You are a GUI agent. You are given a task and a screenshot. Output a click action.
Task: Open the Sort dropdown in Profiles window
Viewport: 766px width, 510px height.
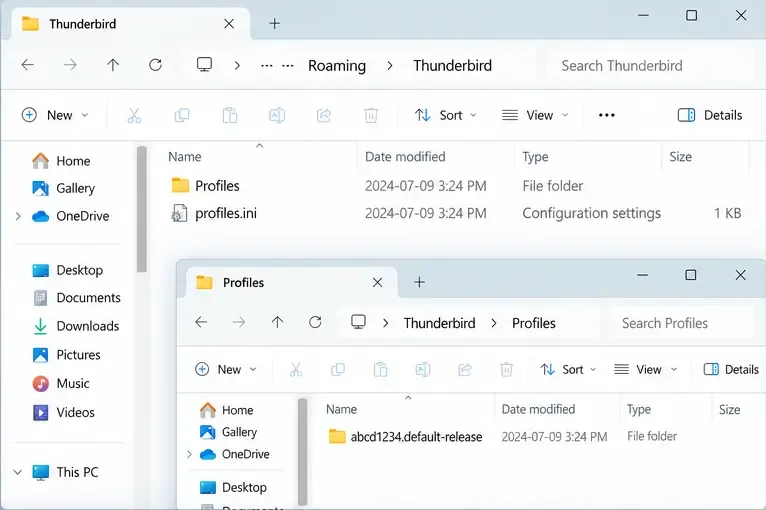coord(568,369)
